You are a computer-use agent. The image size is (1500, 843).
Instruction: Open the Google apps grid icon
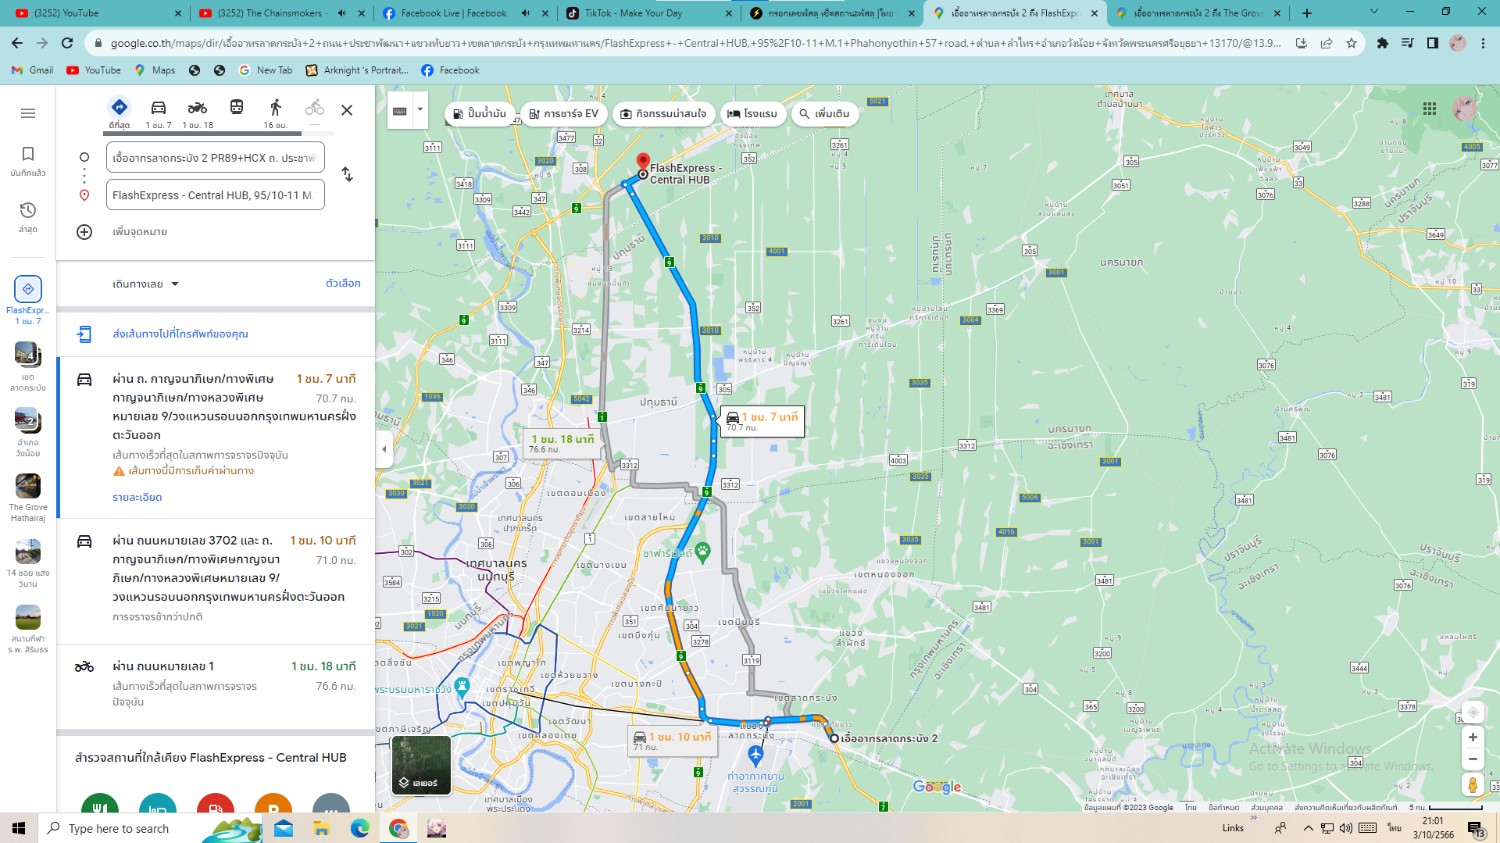(x=1430, y=108)
